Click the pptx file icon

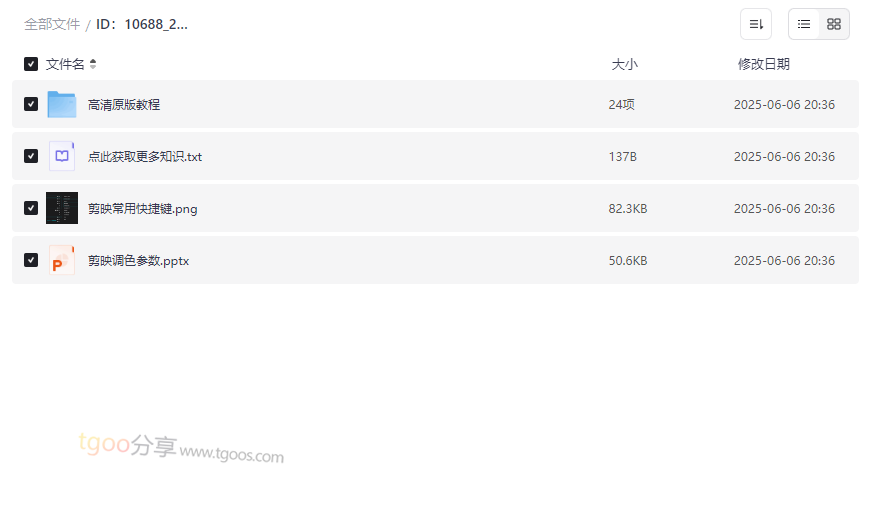click(x=62, y=260)
